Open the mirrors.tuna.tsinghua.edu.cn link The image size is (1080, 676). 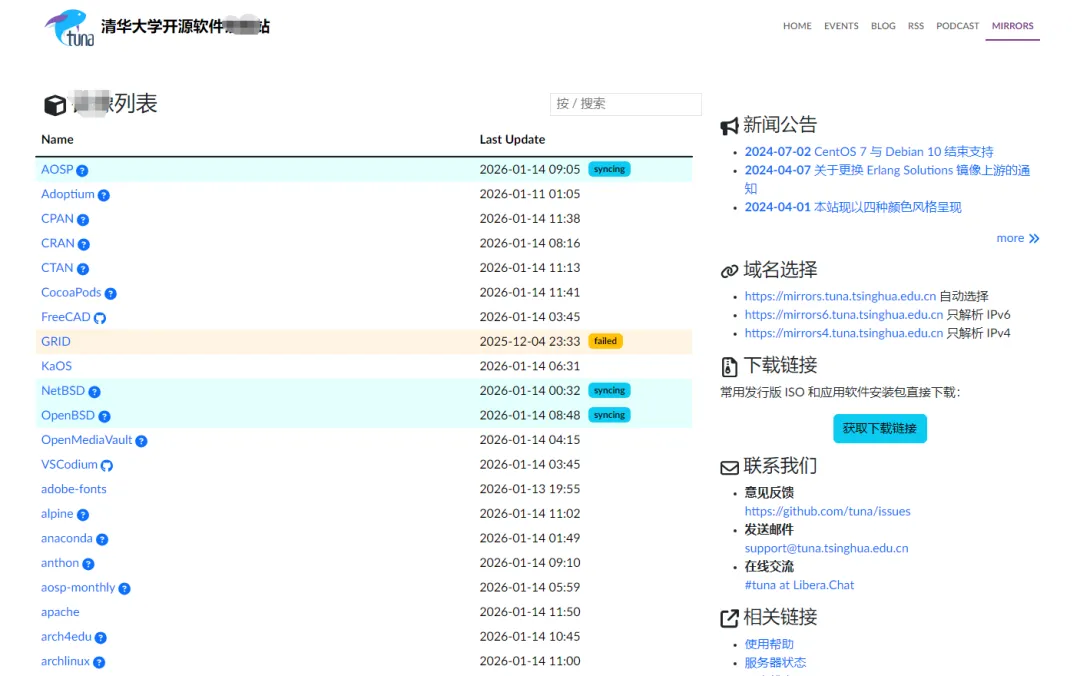click(x=840, y=296)
